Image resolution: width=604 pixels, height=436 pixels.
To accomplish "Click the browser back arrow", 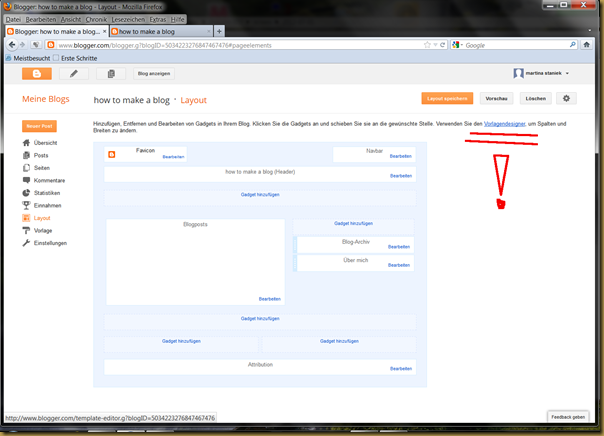I will pos(12,45).
